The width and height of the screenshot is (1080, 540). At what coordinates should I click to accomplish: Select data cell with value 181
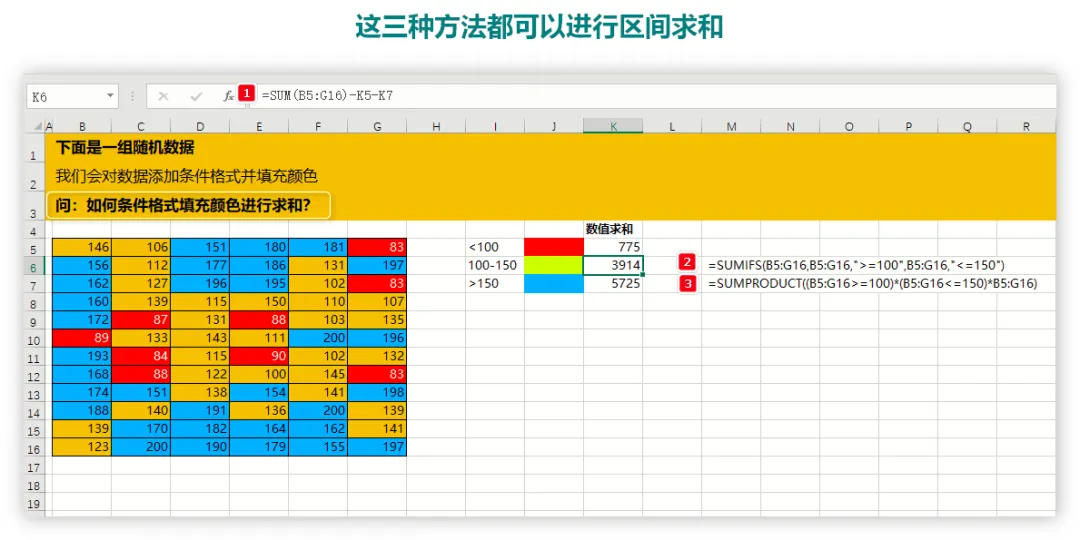pyautogui.click(x=318, y=247)
